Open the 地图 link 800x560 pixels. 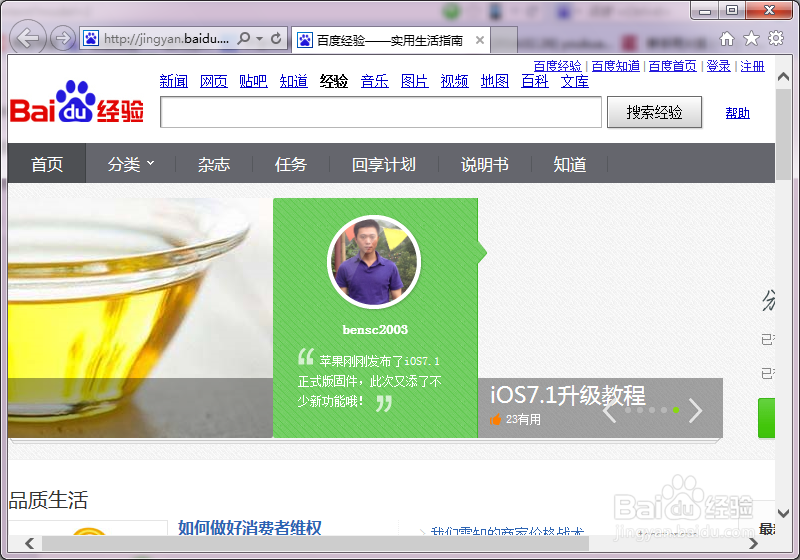[494, 81]
